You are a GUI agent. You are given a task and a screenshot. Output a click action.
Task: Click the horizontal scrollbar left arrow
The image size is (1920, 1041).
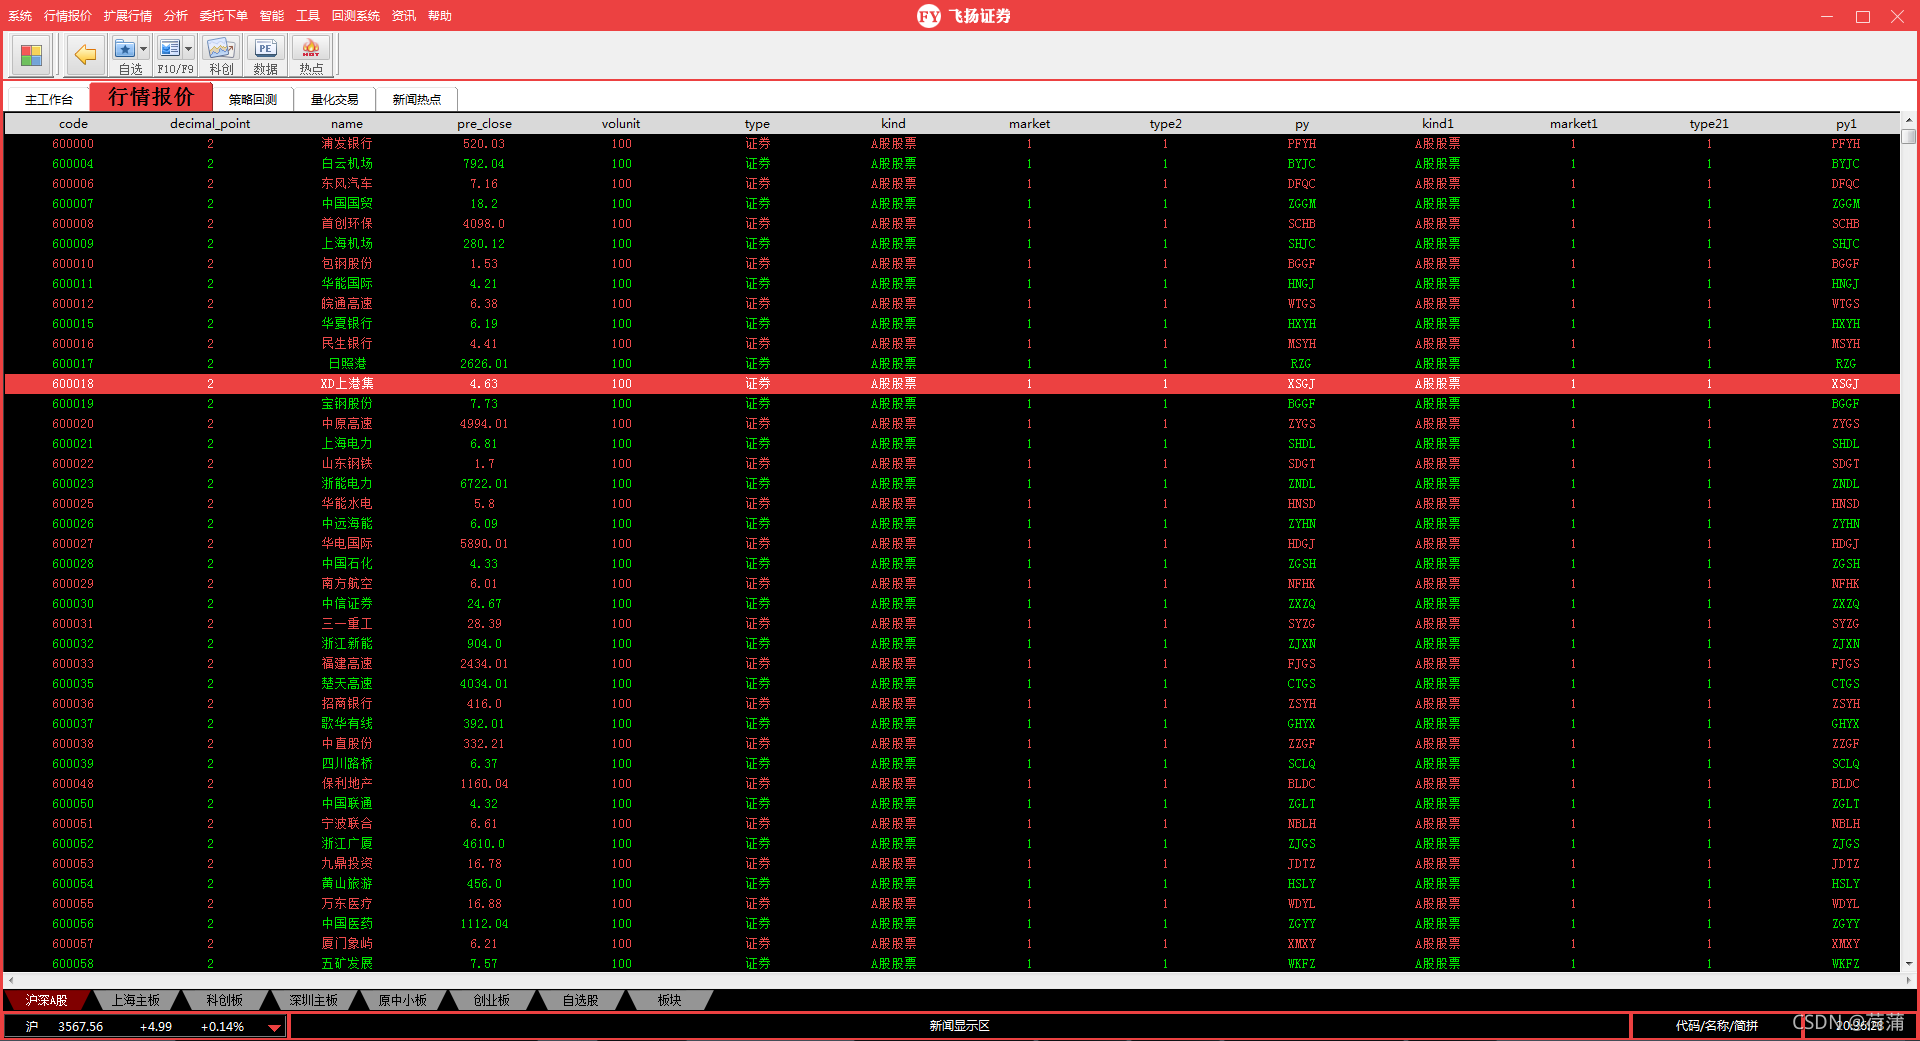10,981
